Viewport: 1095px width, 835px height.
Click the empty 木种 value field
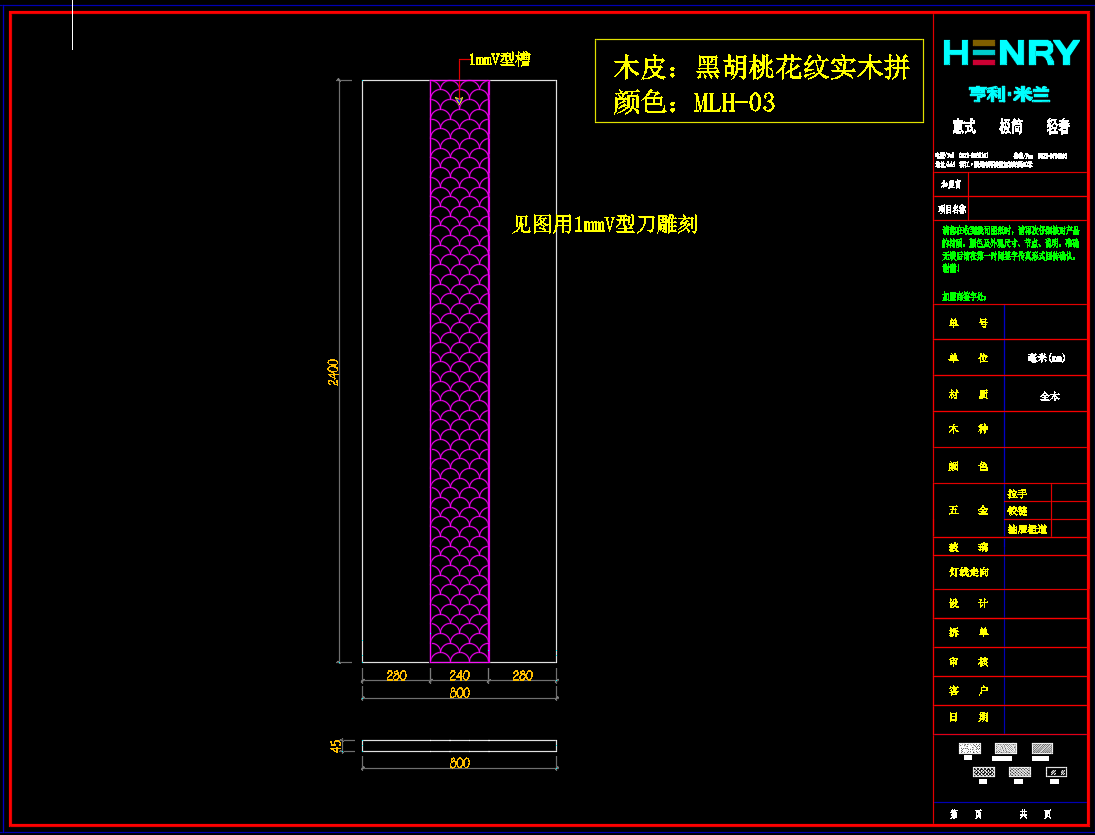pyautogui.click(x=1045, y=429)
